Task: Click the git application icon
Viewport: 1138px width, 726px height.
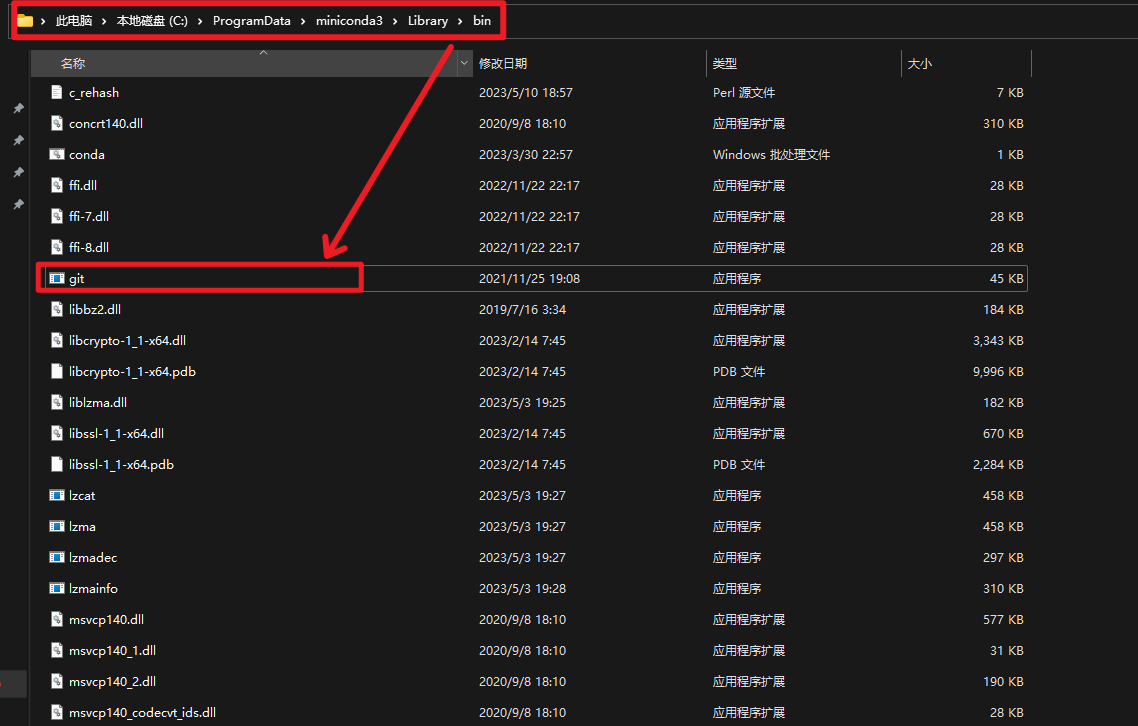Action: 57,278
